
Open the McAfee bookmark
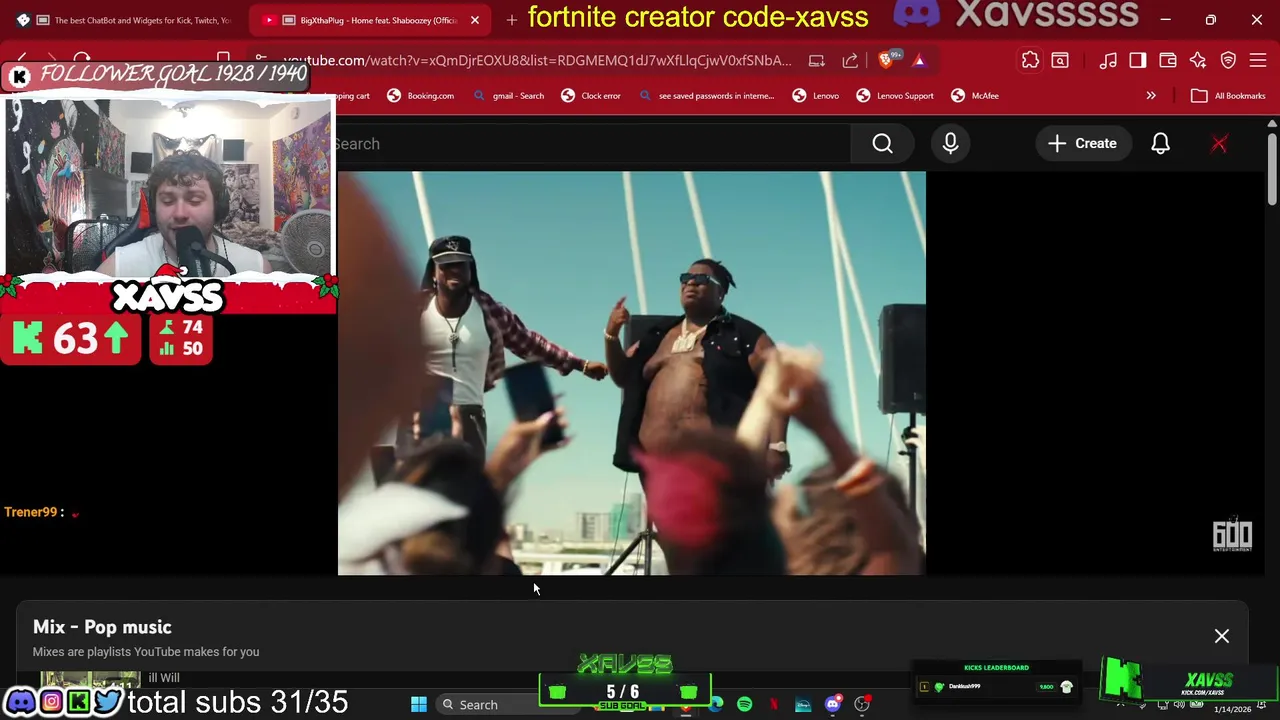tap(975, 96)
